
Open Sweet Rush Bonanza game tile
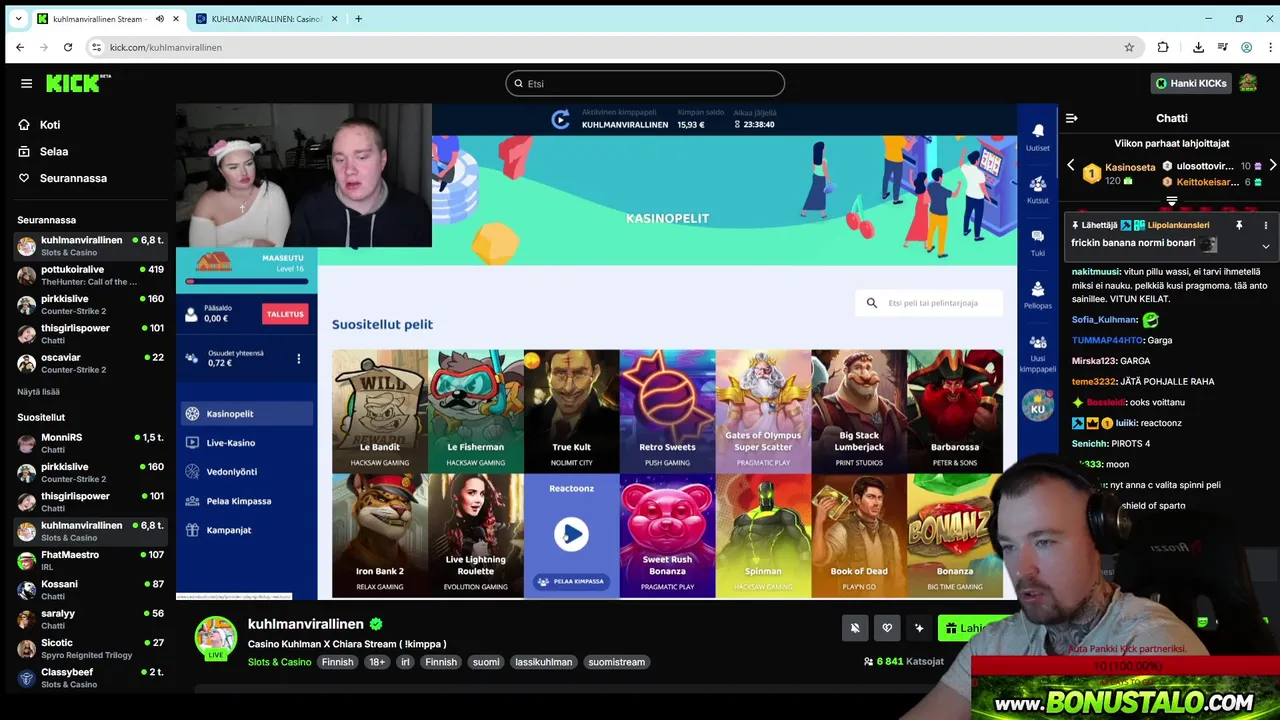point(667,535)
